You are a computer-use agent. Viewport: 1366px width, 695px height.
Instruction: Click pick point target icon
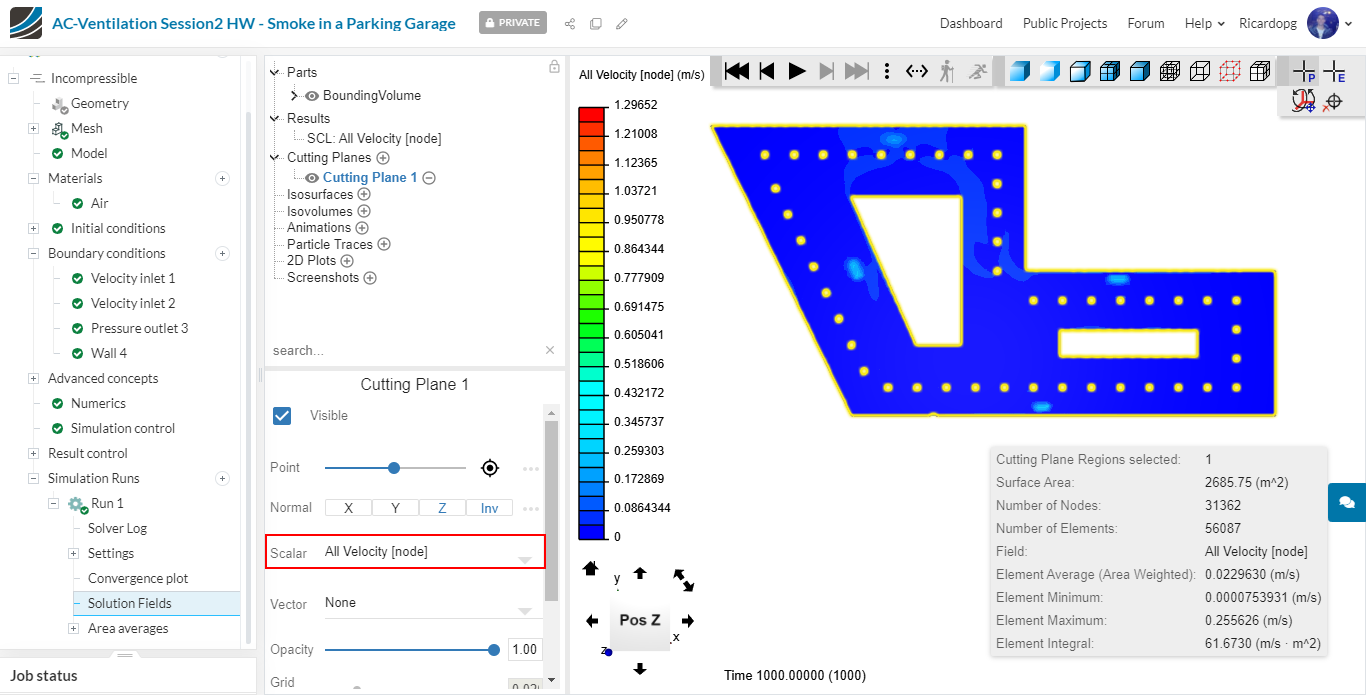[x=490, y=468]
